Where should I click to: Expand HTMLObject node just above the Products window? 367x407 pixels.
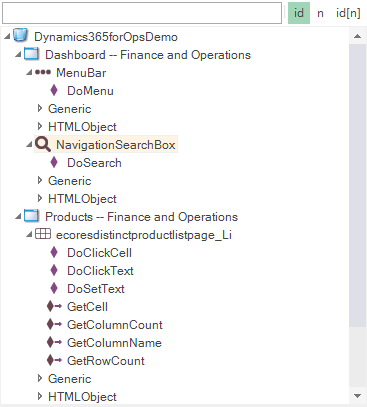tap(40, 198)
